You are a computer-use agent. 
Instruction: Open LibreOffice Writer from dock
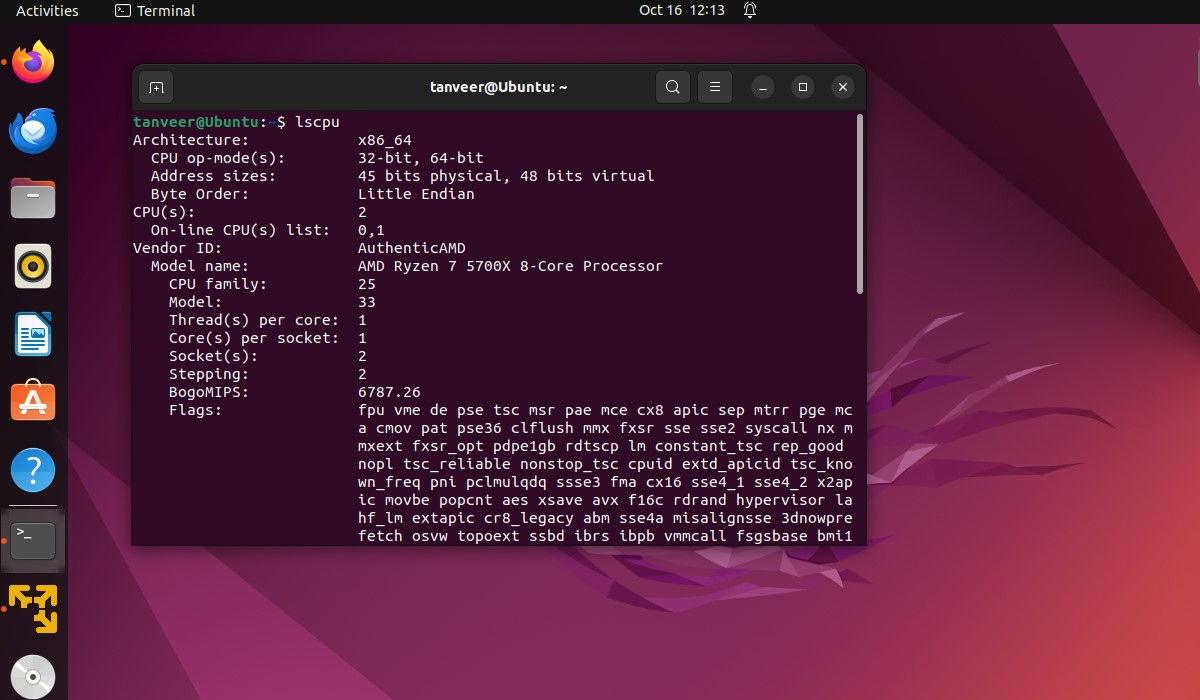(33, 334)
